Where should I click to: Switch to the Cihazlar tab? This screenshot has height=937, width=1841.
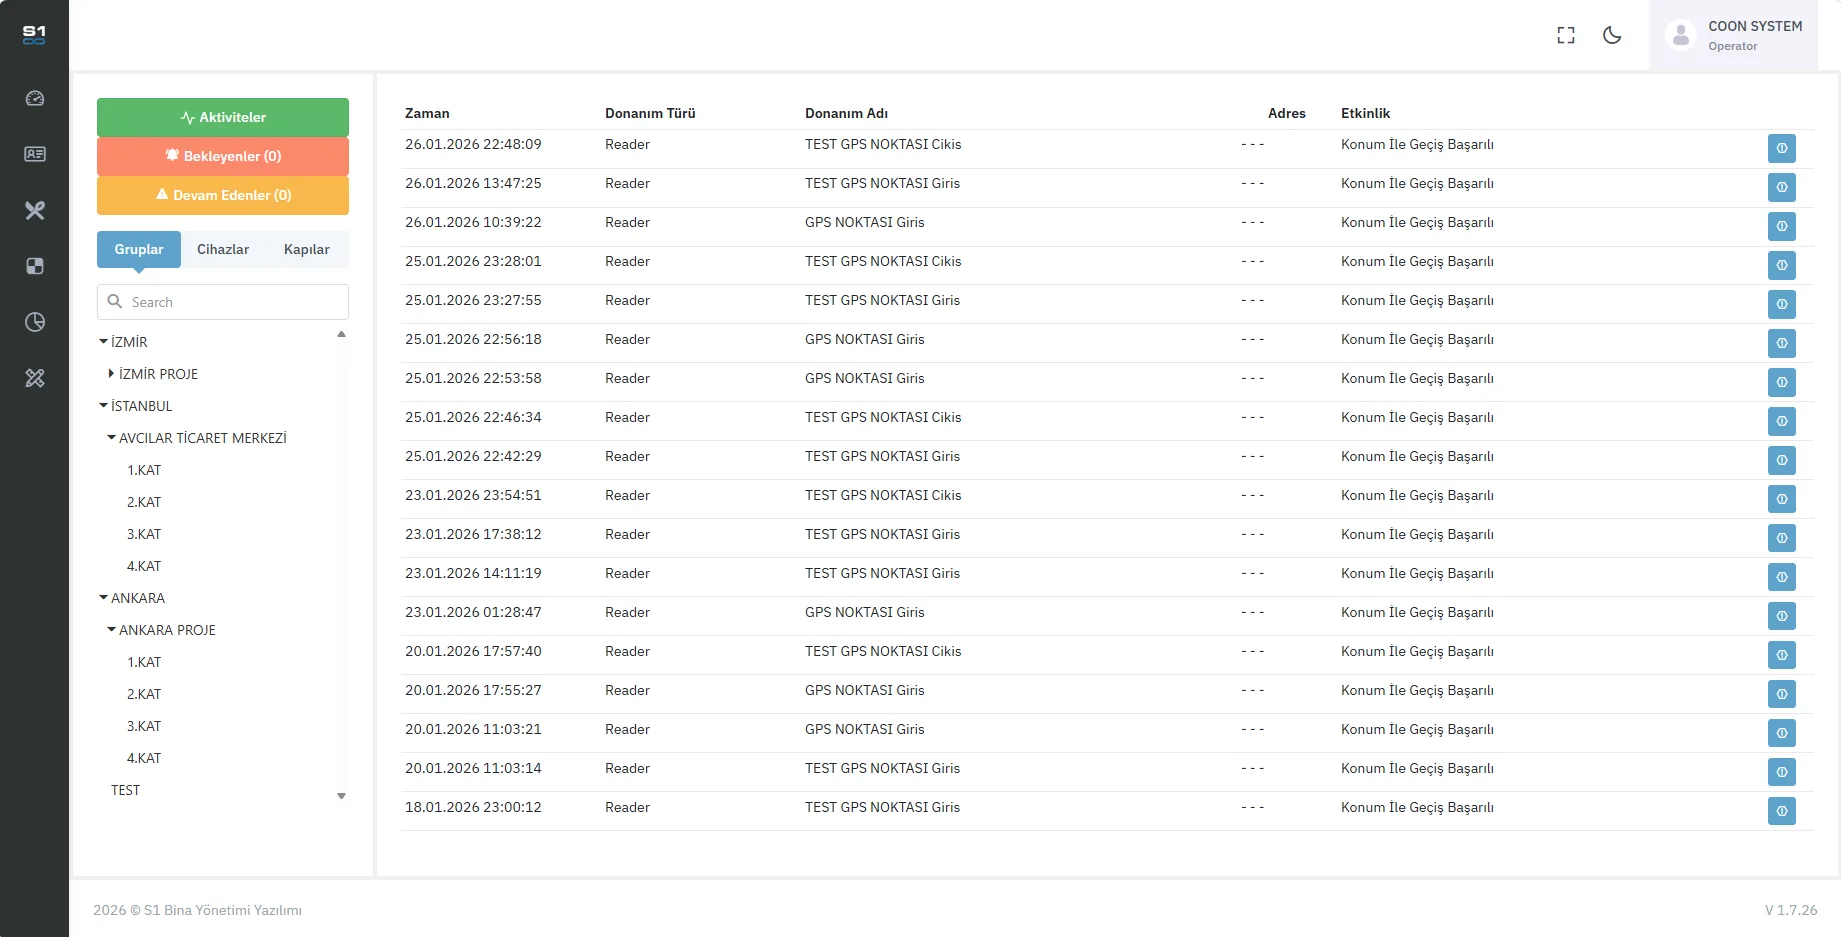click(x=223, y=249)
